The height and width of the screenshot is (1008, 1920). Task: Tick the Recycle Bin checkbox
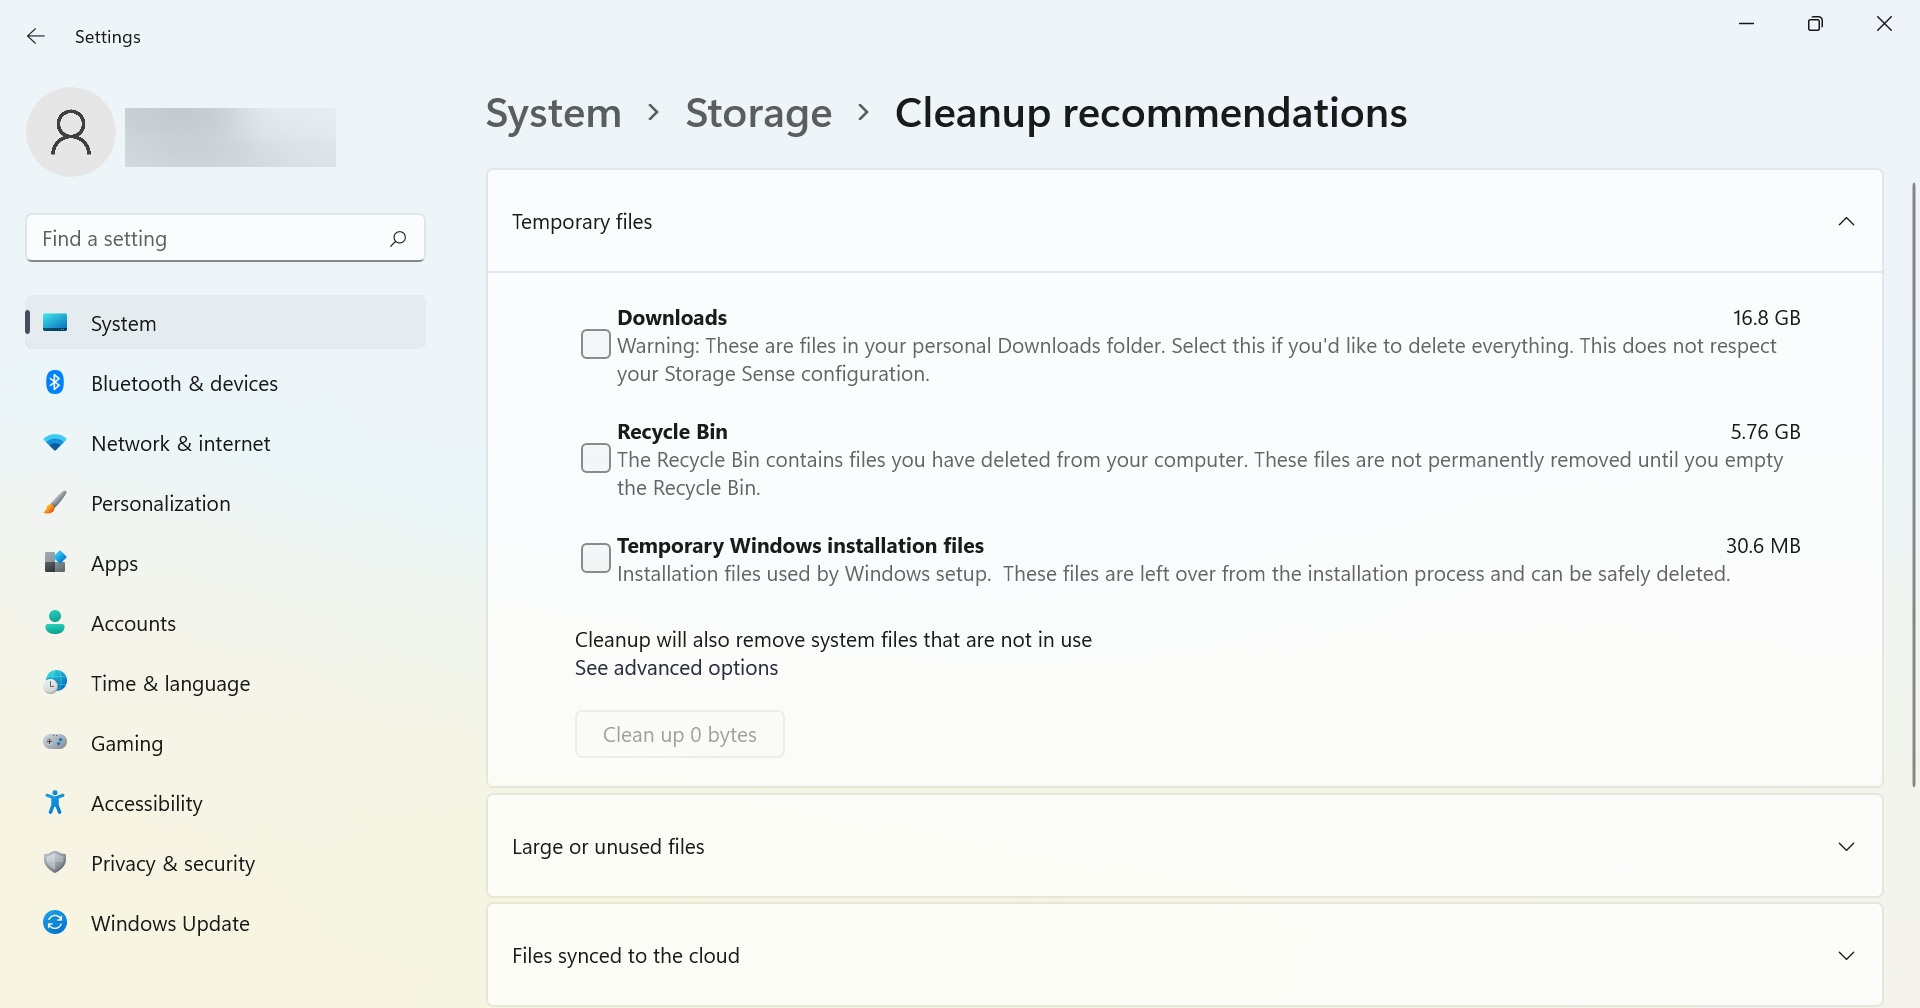point(596,458)
